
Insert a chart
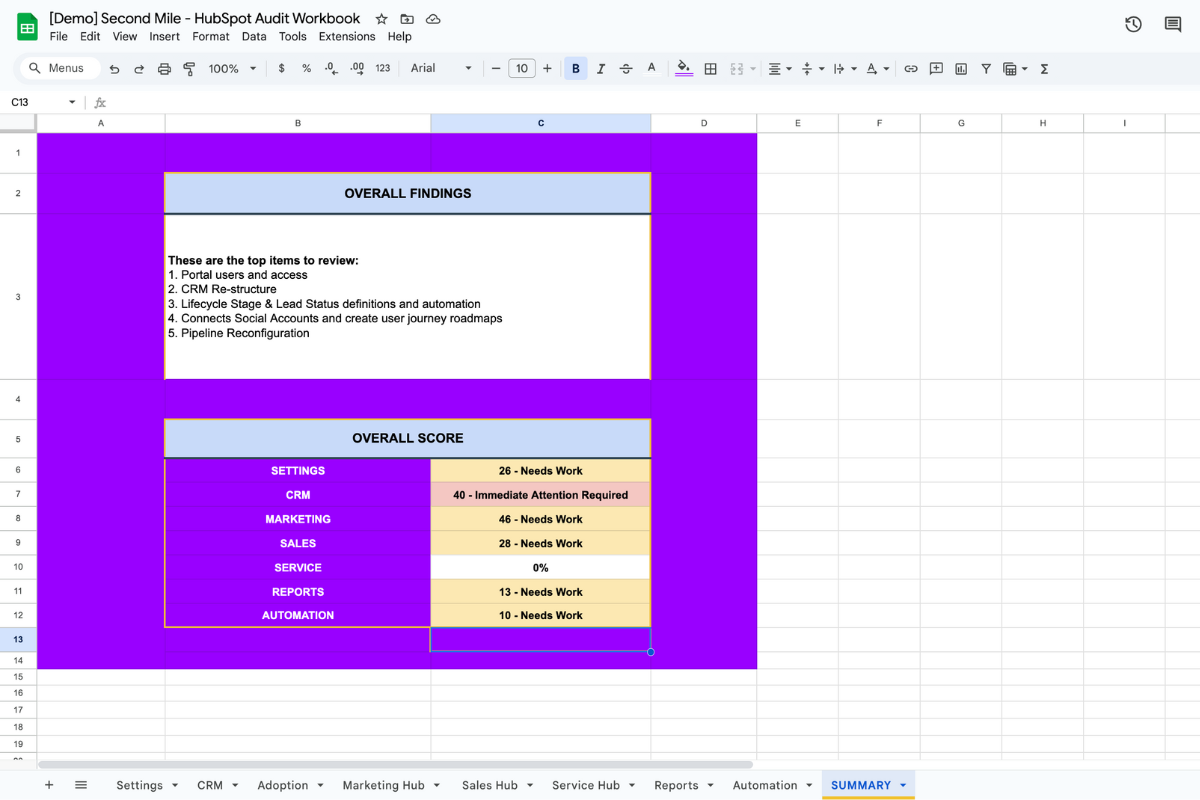click(x=961, y=69)
